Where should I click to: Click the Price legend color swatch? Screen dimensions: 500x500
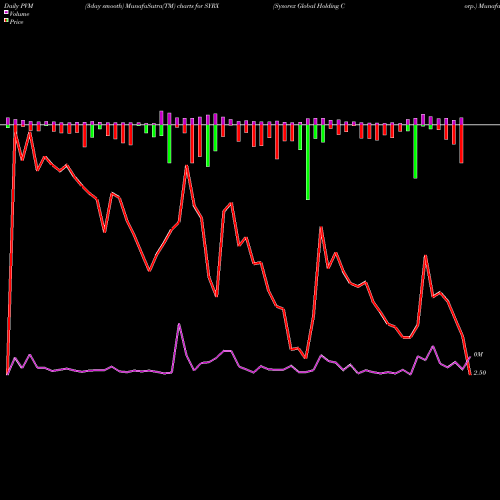tap(6, 21)
